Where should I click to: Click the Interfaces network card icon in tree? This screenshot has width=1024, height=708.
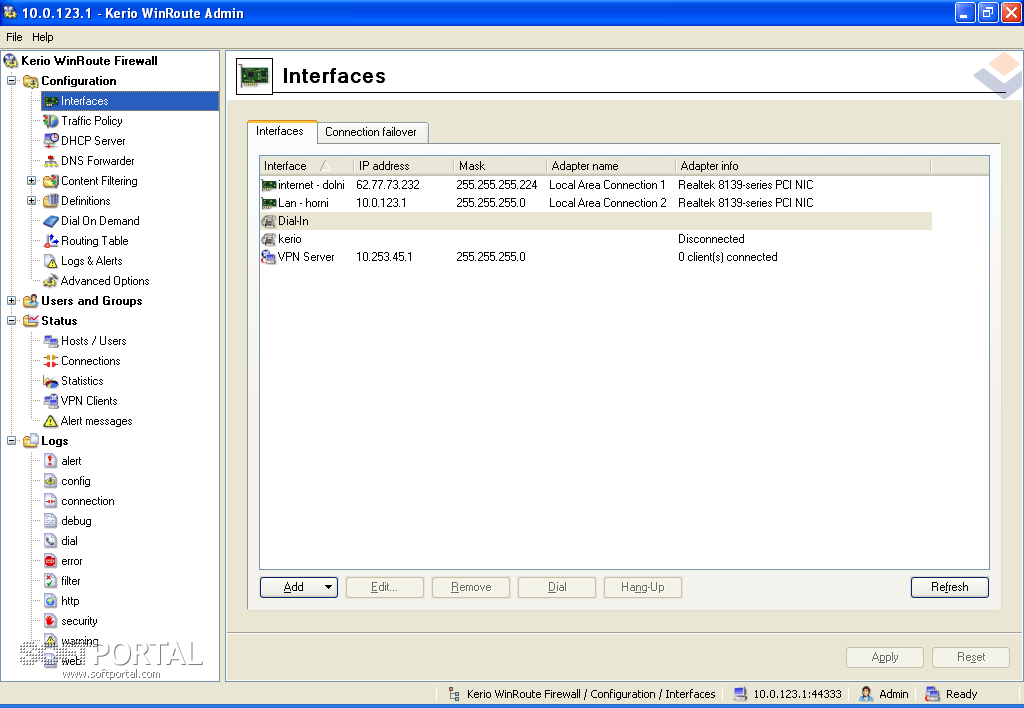click(51, 101)
